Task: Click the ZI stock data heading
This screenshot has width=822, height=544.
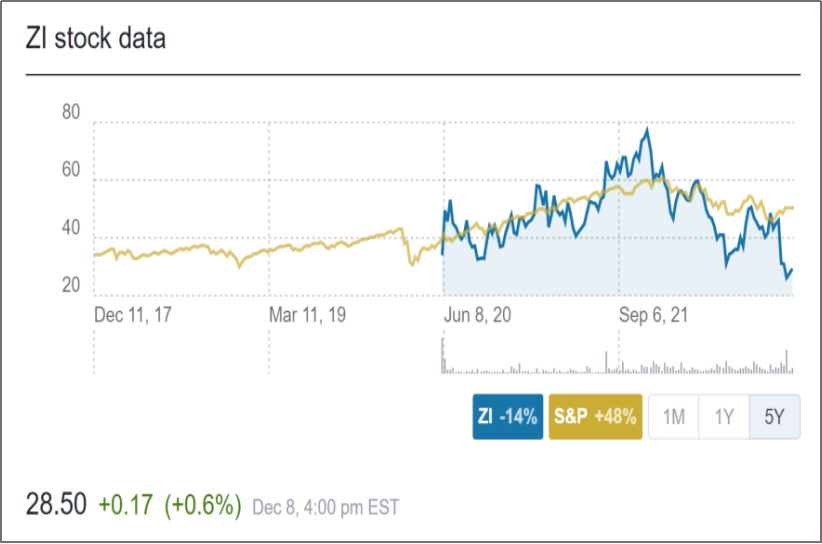Action: tap(96, 40)
